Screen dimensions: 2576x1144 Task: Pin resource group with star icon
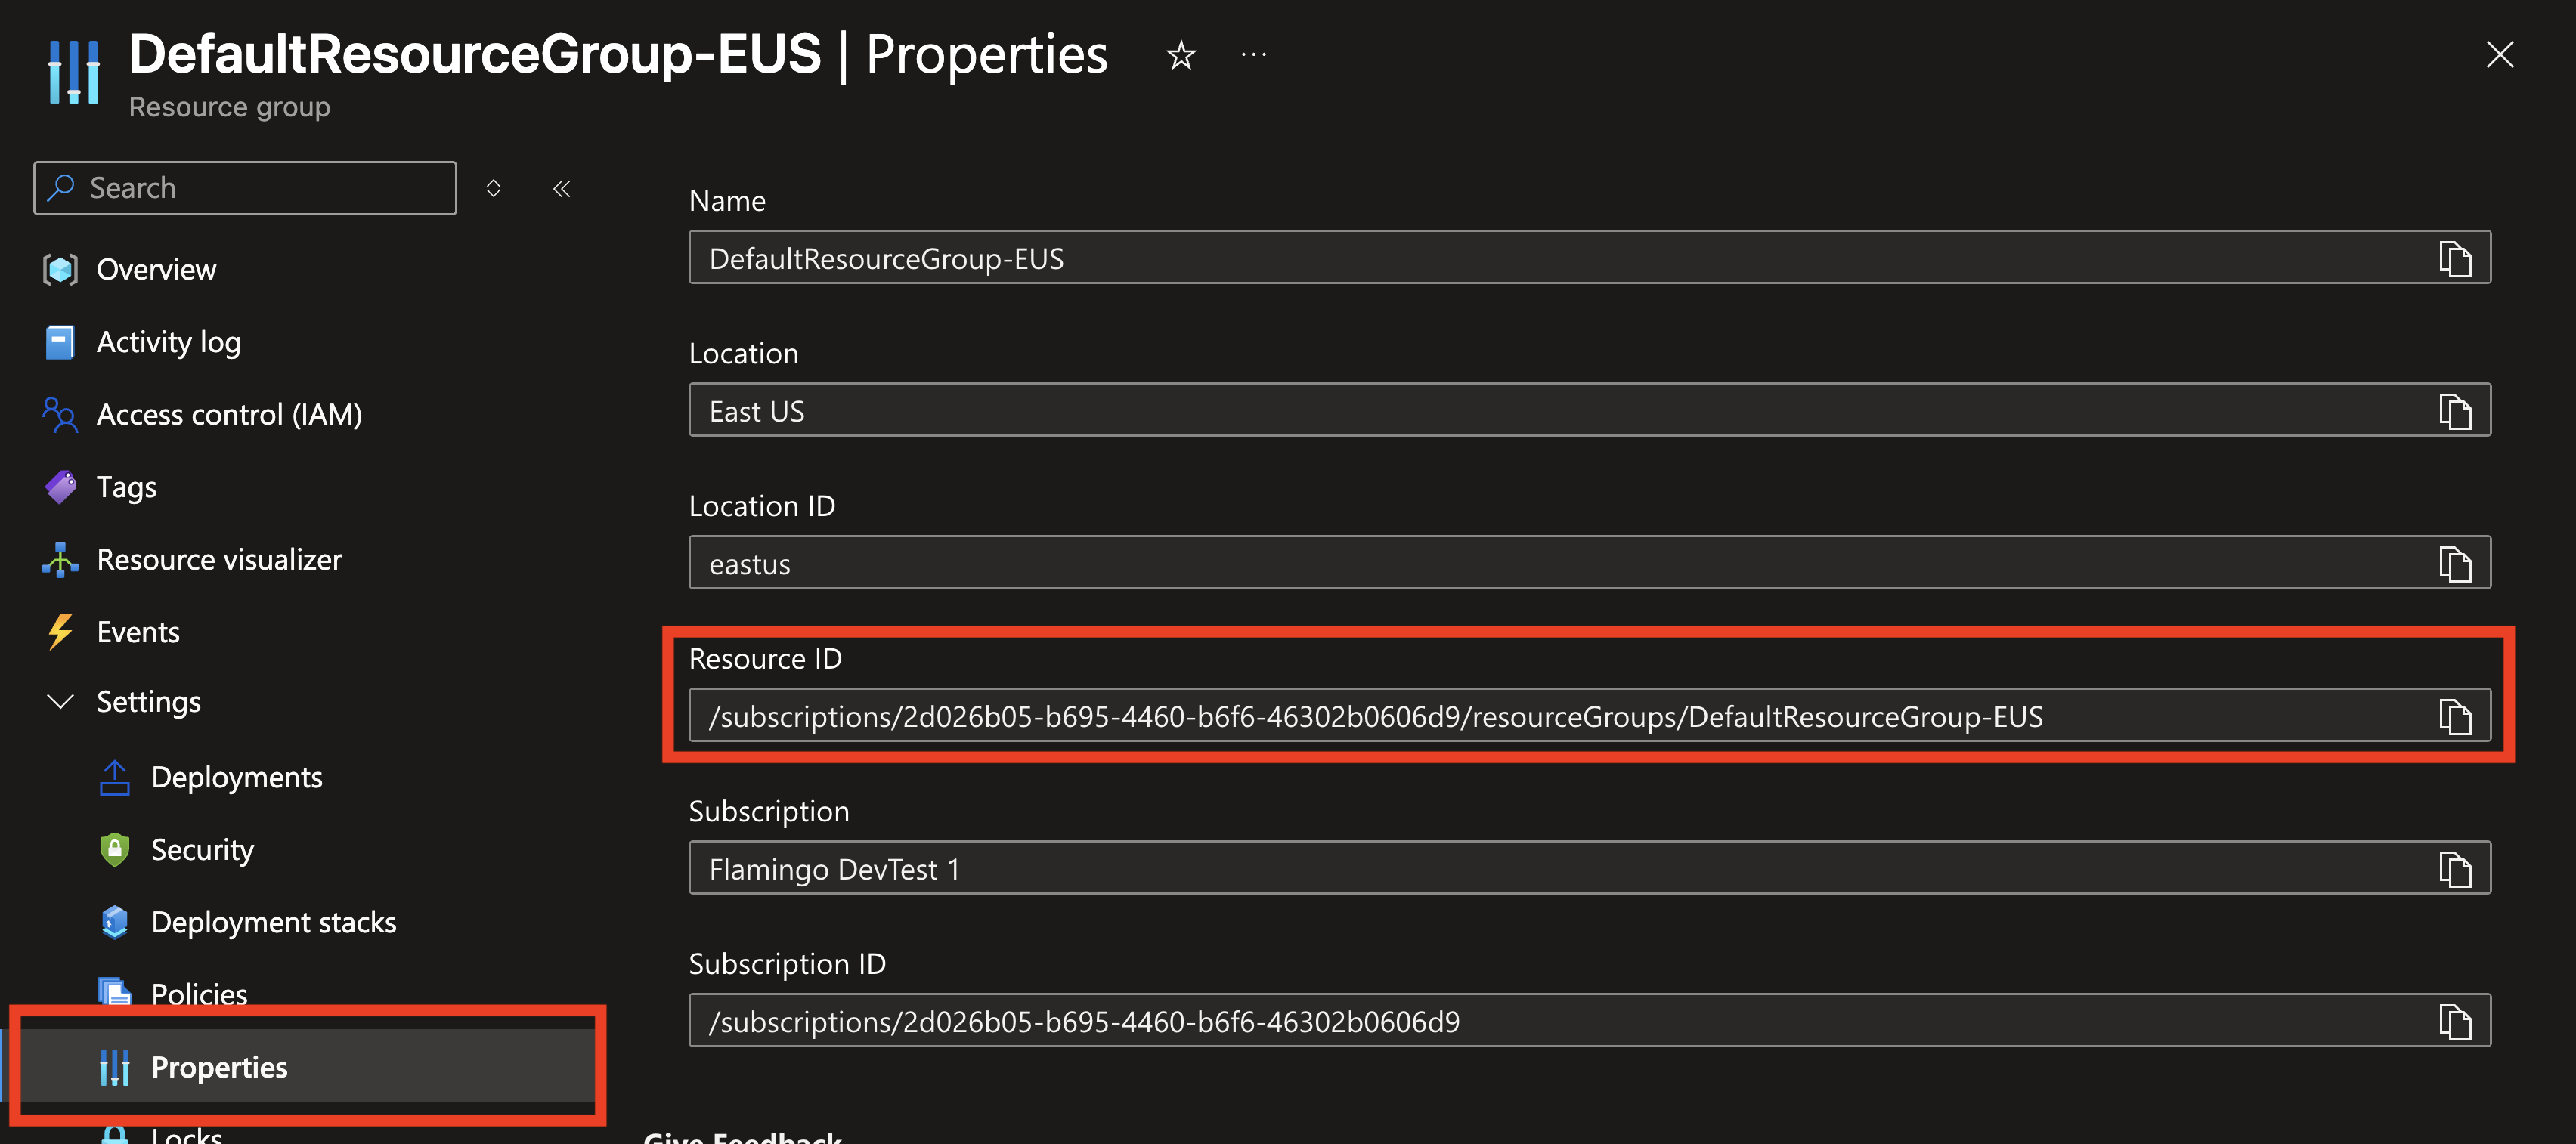pos(1181,55)
